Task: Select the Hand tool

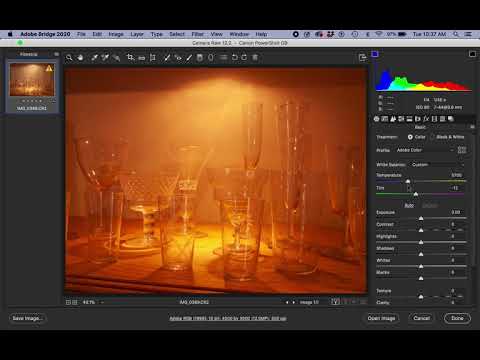Action: click(x=80, y=58)
